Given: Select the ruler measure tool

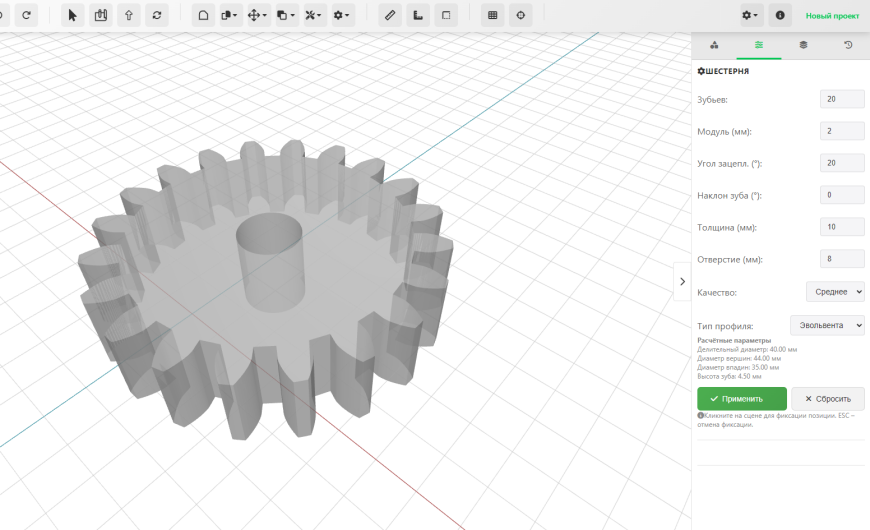Looking at the screenshot, I should [x=390, y=16].
